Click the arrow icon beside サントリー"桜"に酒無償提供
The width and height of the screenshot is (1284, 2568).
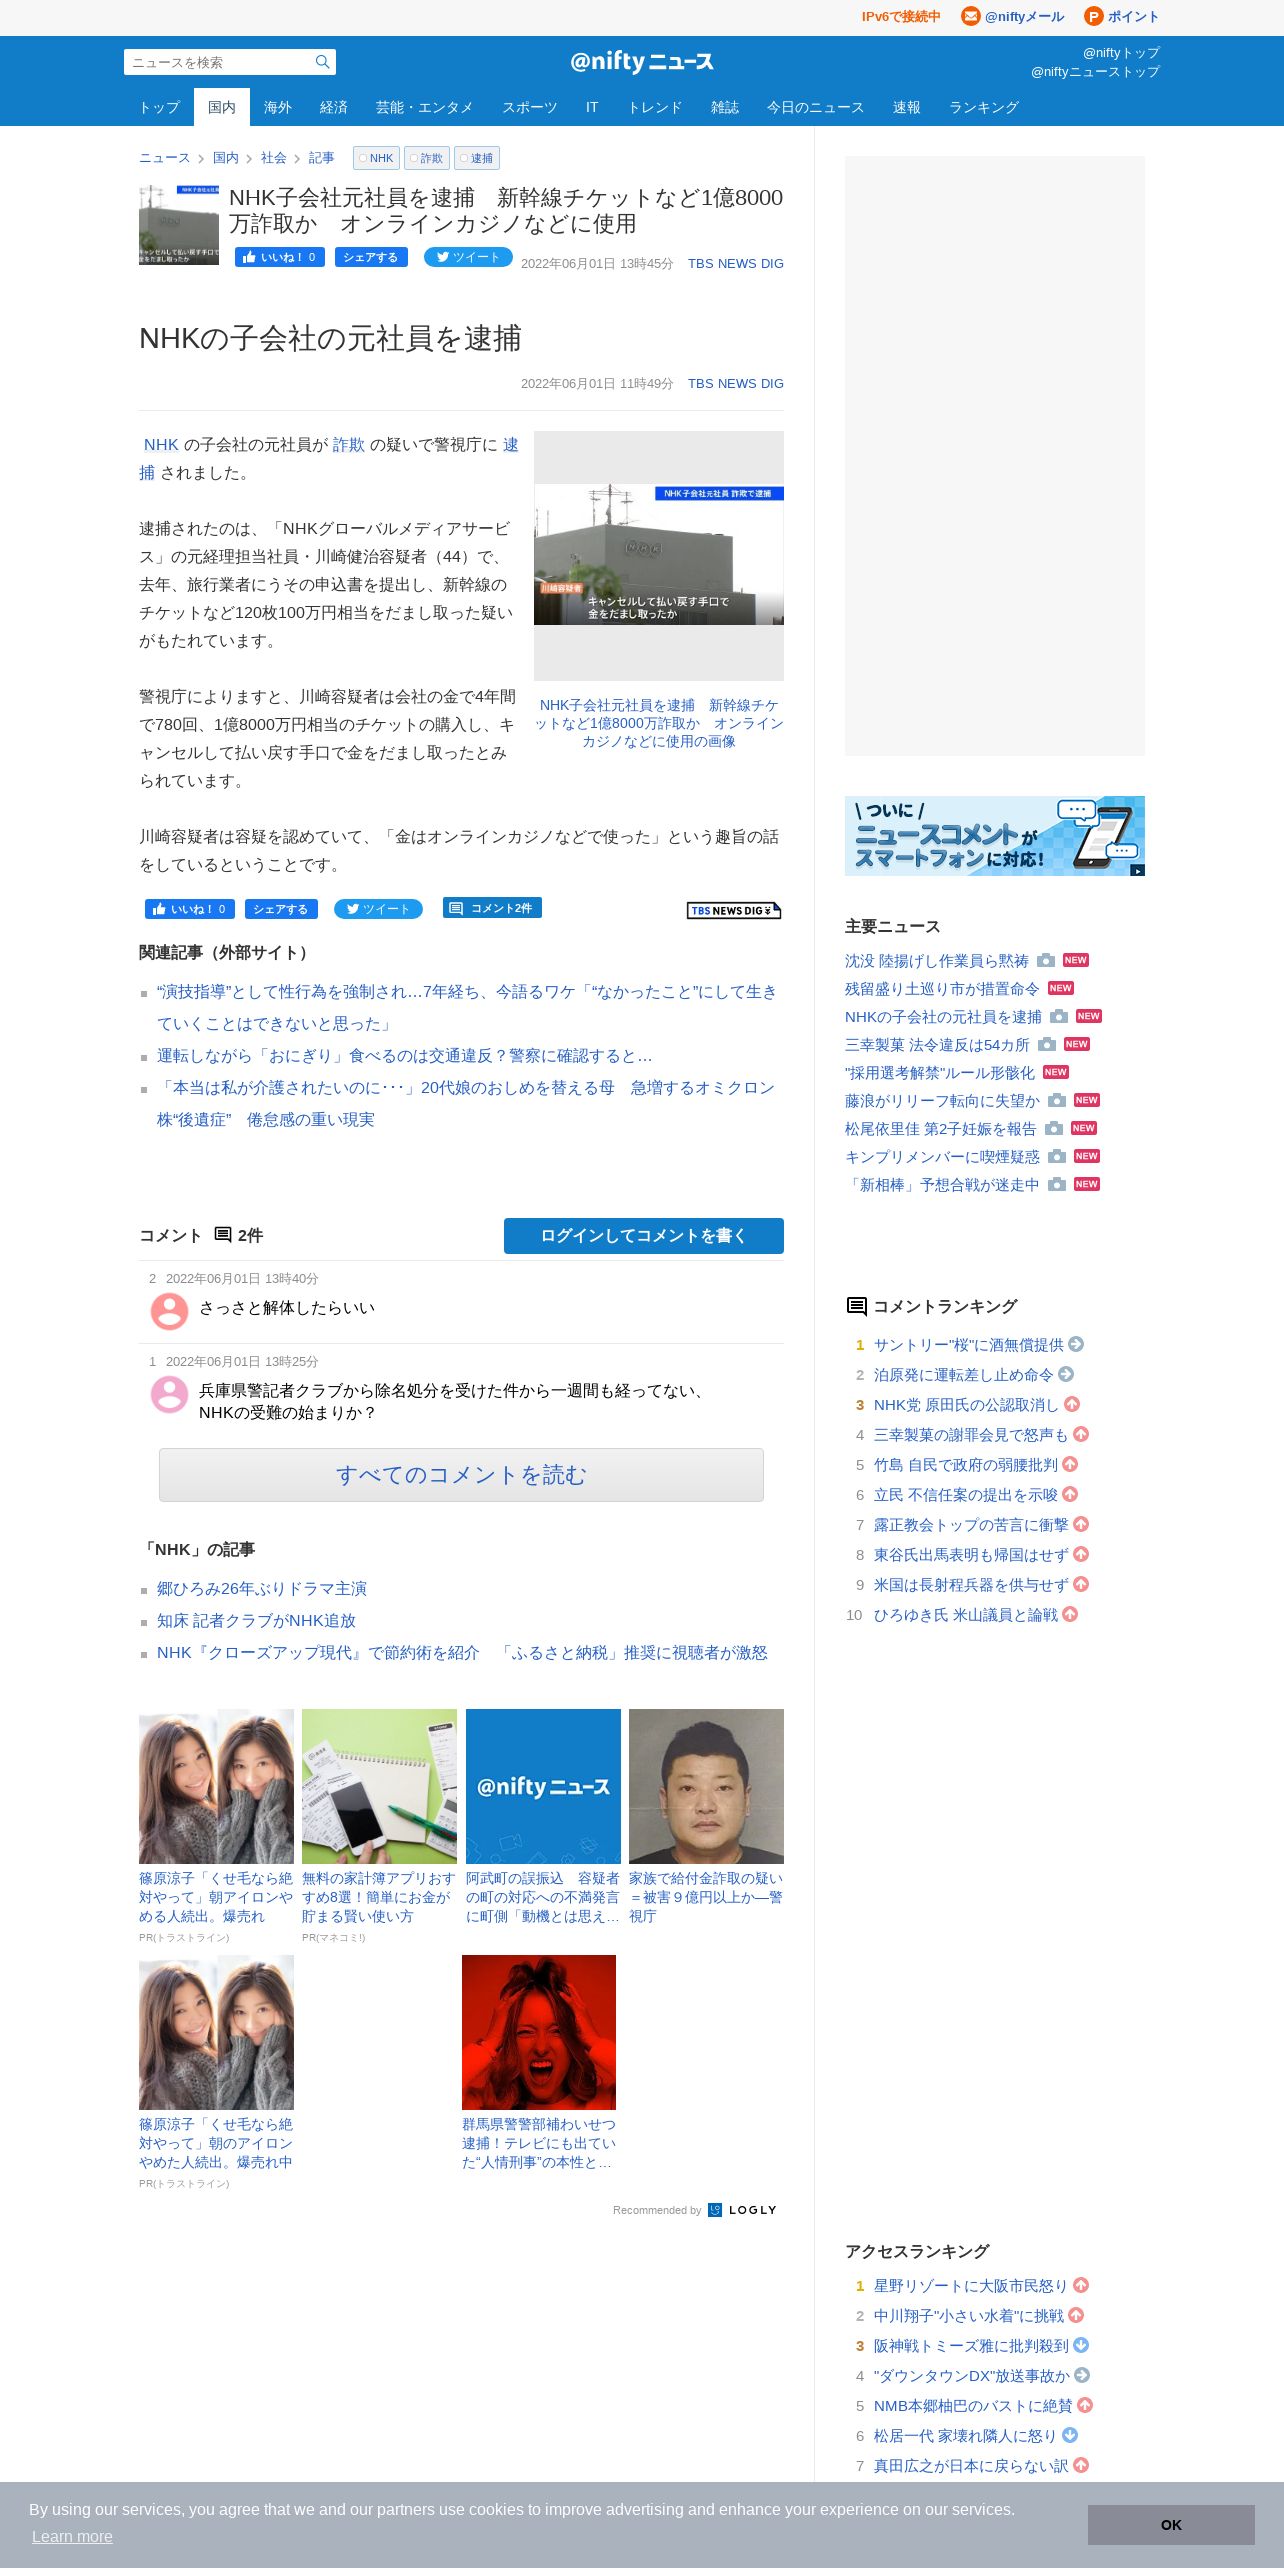[1076, 1344]
